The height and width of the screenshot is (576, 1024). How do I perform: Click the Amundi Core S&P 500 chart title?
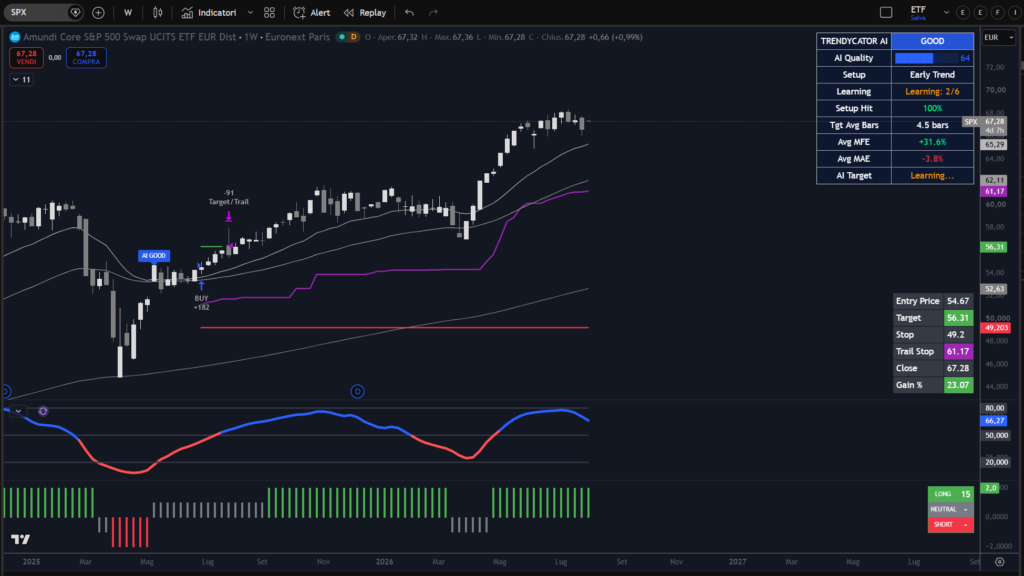coord(129,37)
